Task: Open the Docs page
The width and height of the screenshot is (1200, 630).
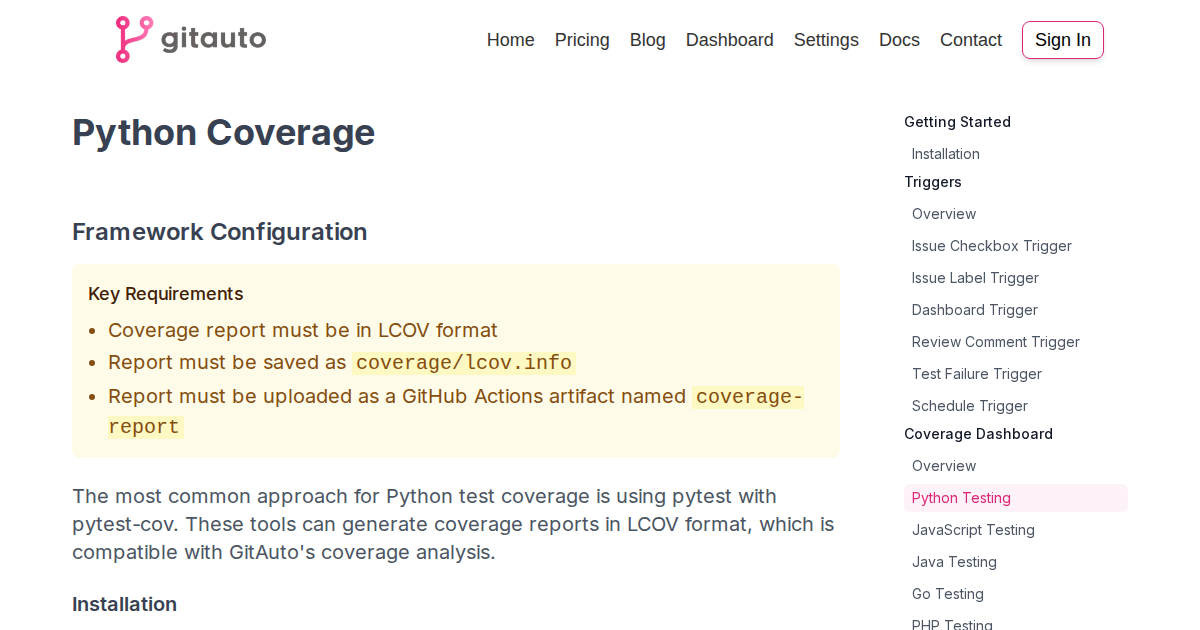Action: 899,40
